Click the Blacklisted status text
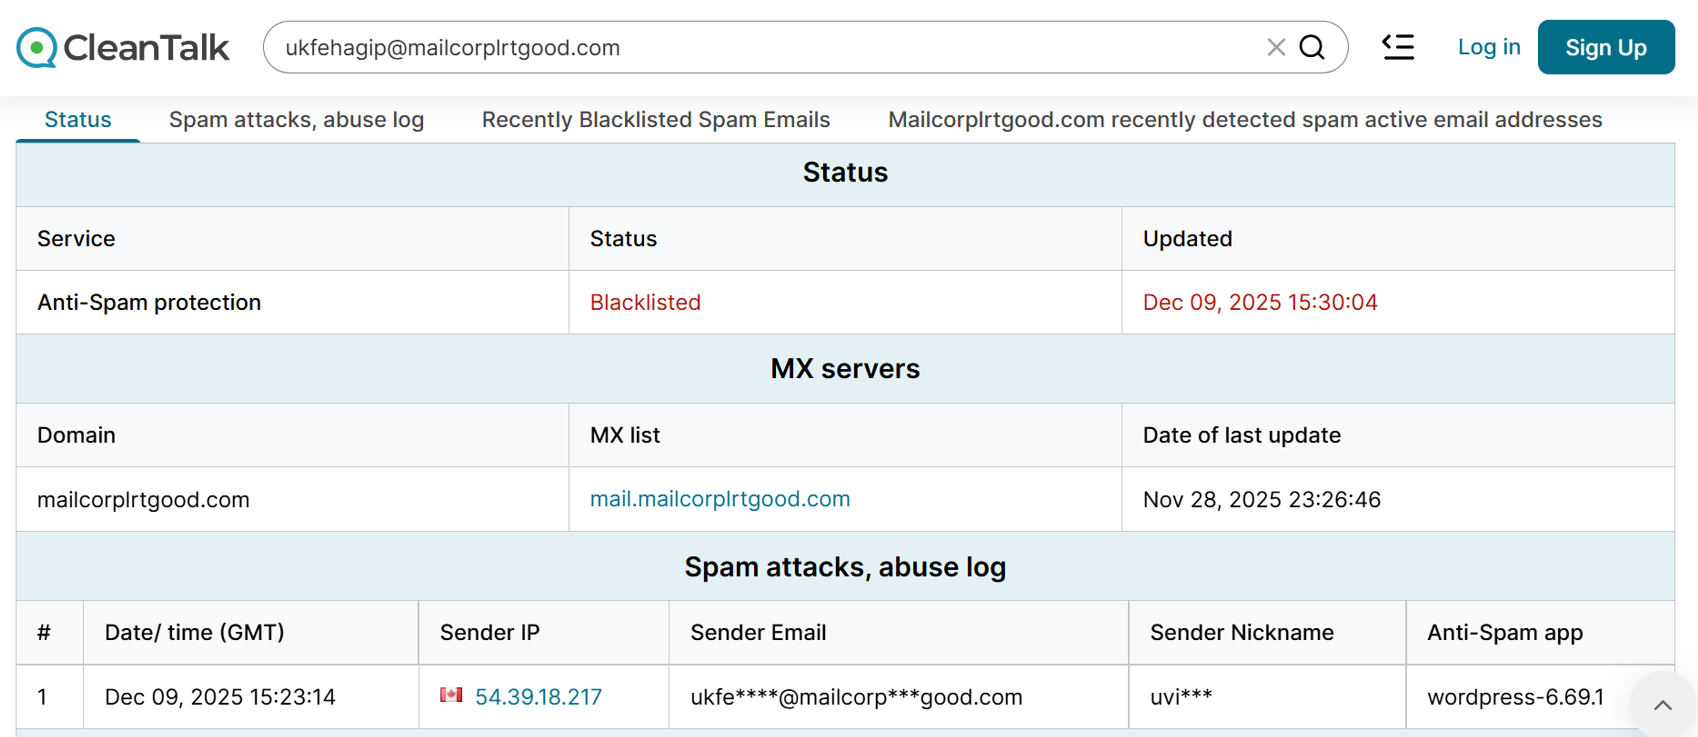The width and height of the screenshot is (1698, 737). [645, 302]
